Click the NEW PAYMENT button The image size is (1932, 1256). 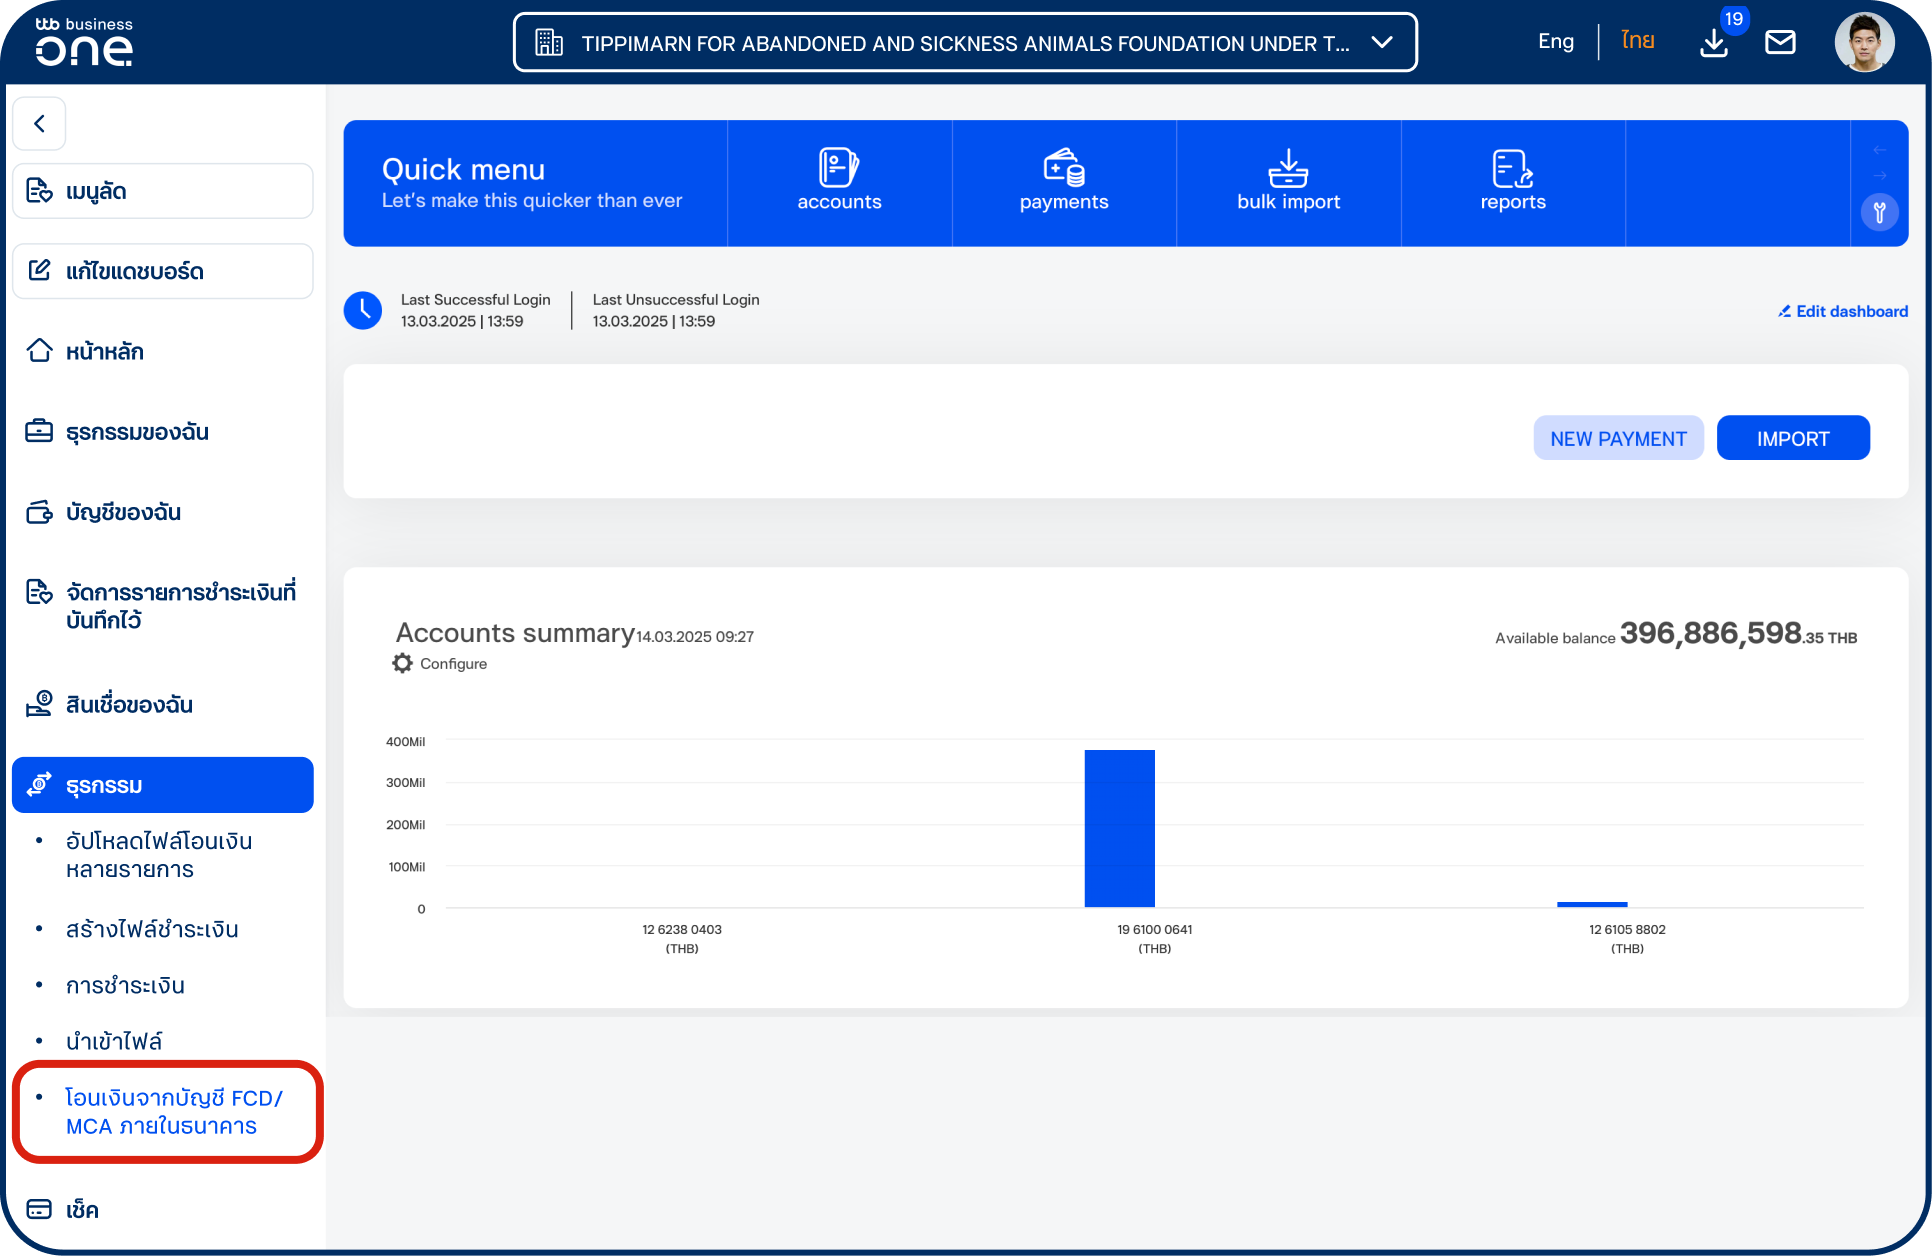point(1617,438)
